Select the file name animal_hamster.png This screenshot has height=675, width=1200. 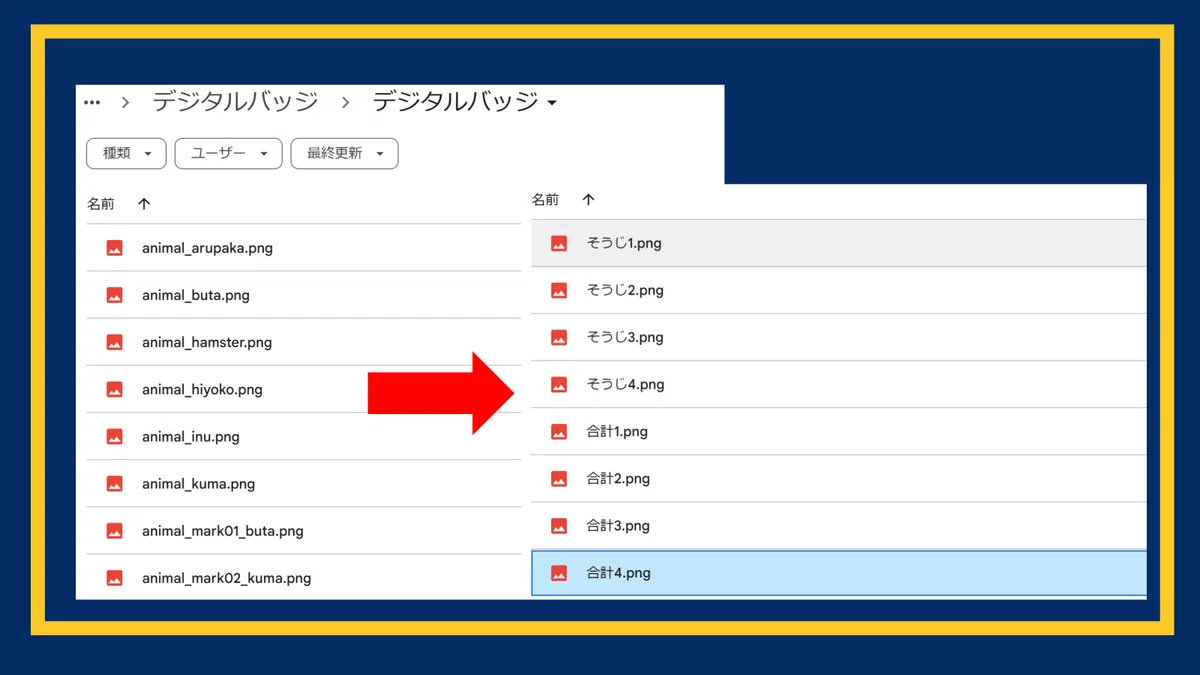207,342
